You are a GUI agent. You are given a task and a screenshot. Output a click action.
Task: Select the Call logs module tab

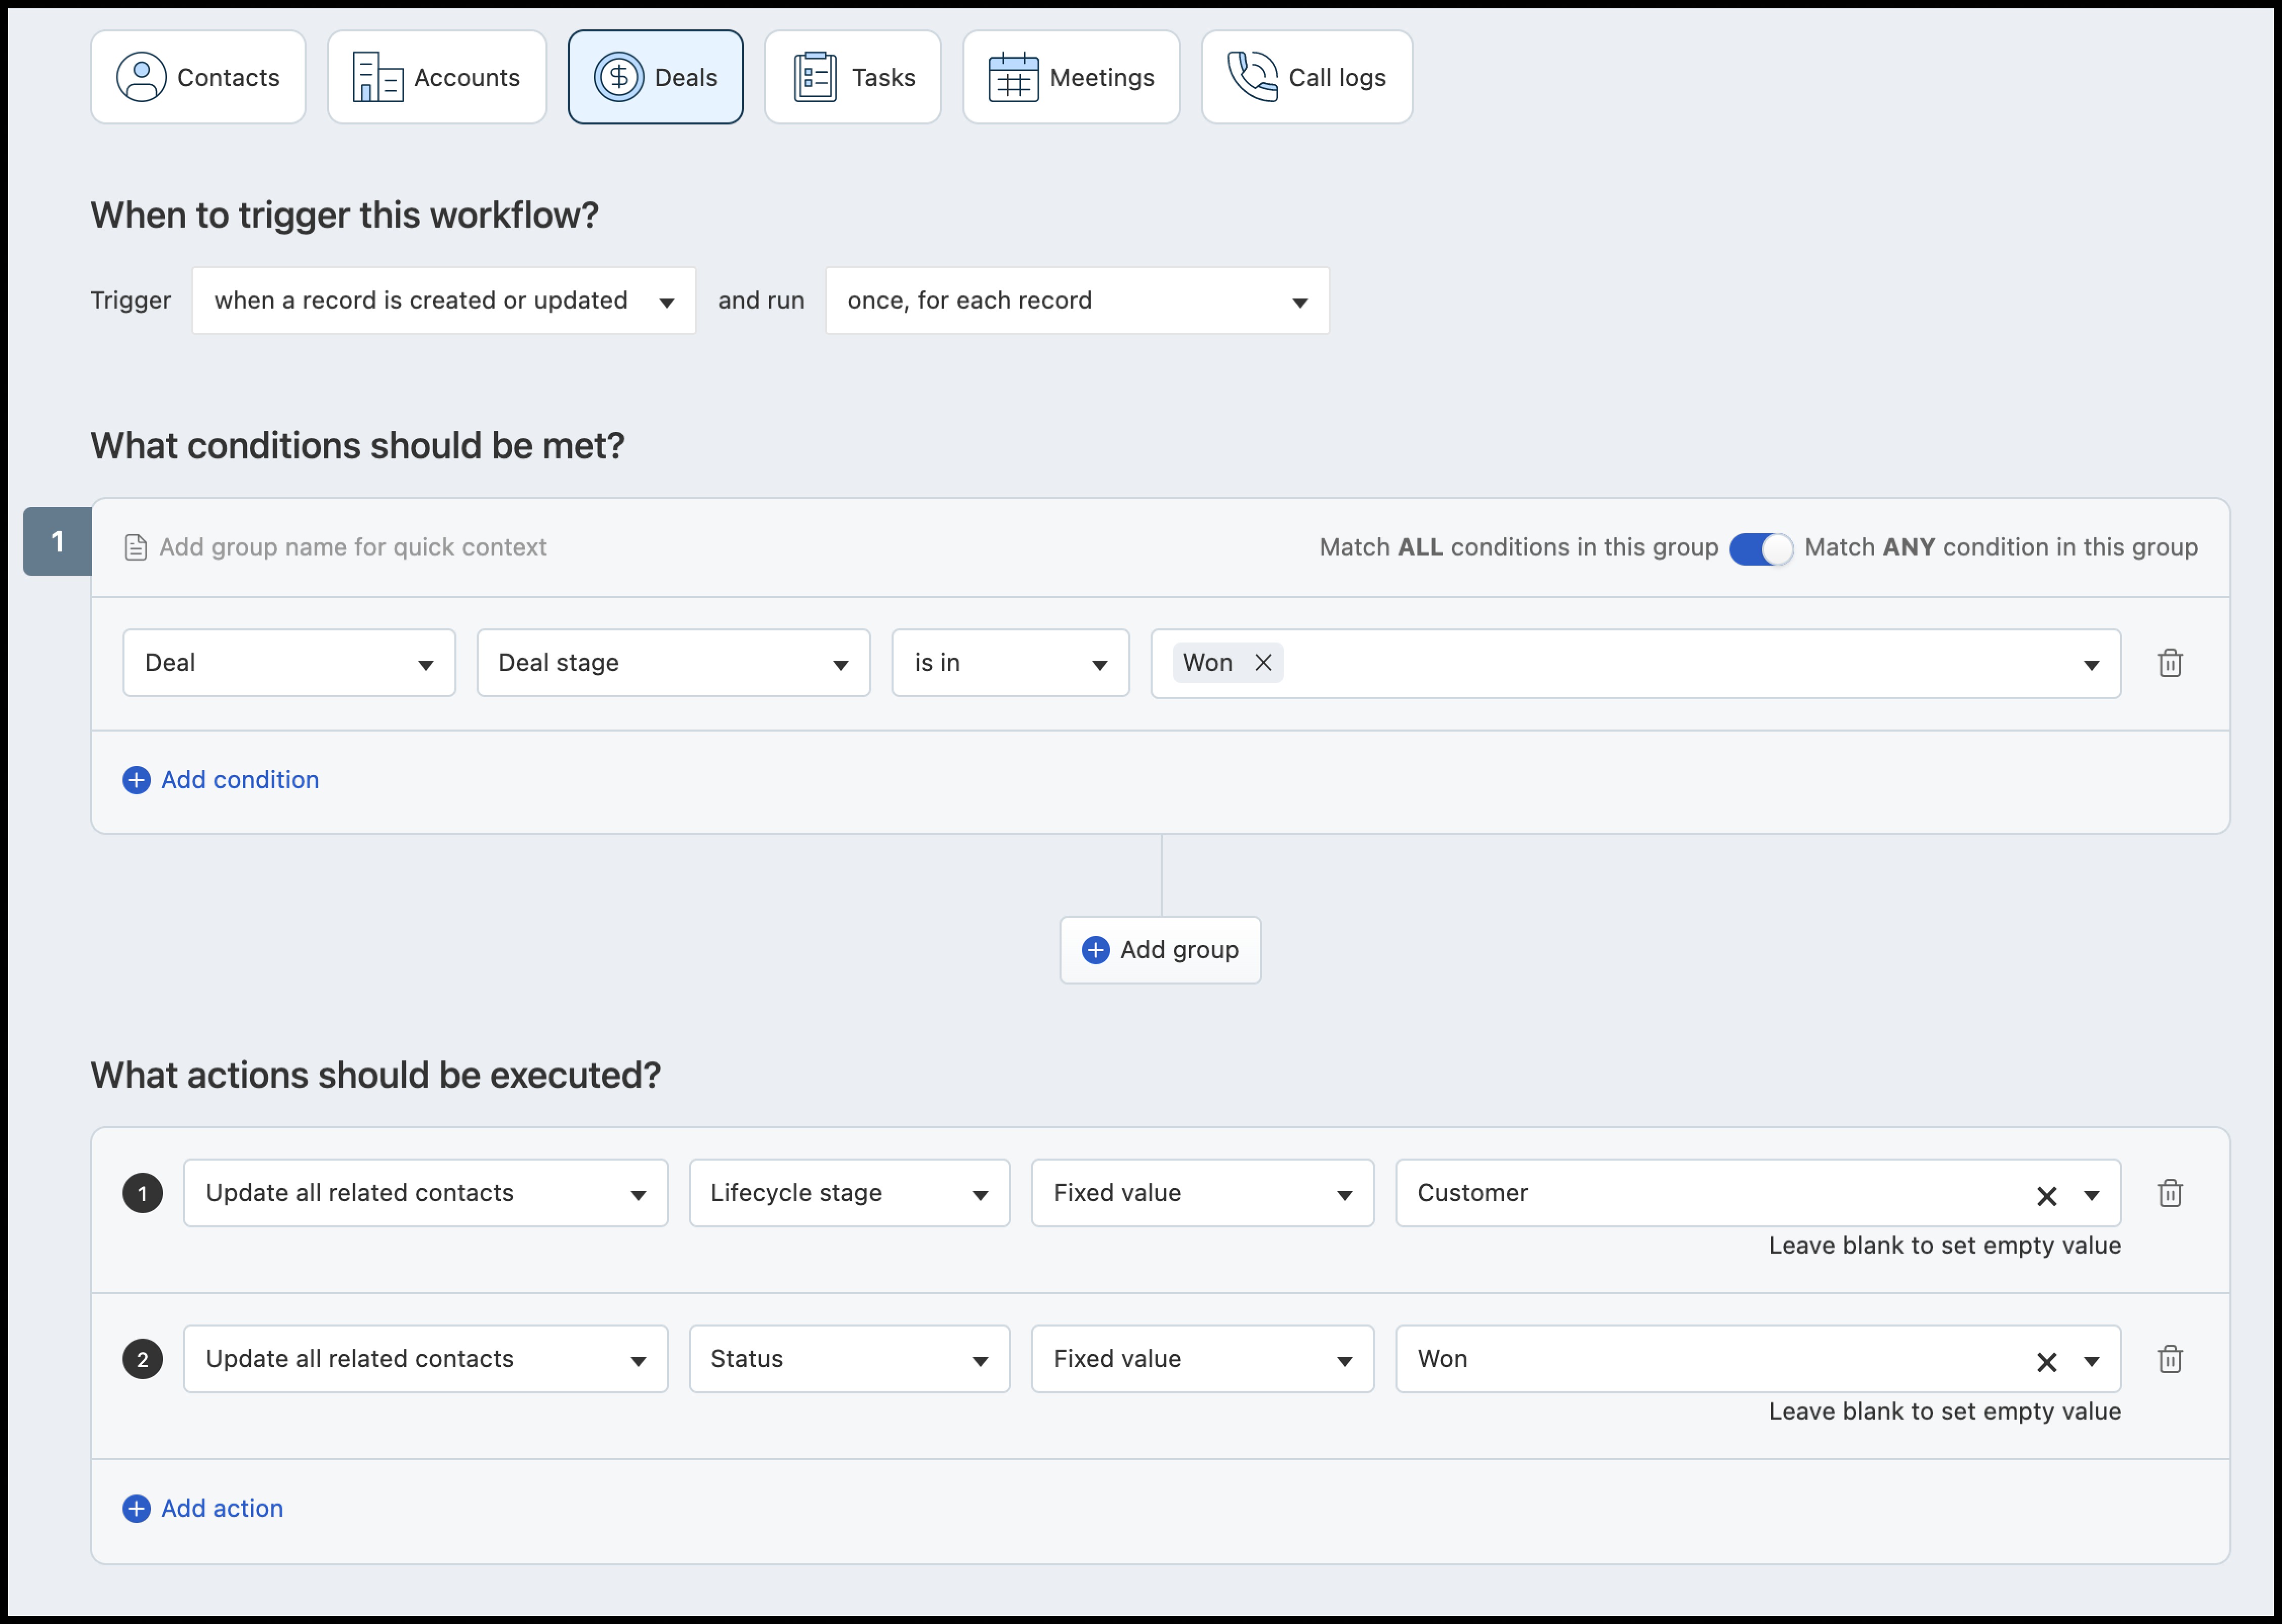tap(1307, 77)
